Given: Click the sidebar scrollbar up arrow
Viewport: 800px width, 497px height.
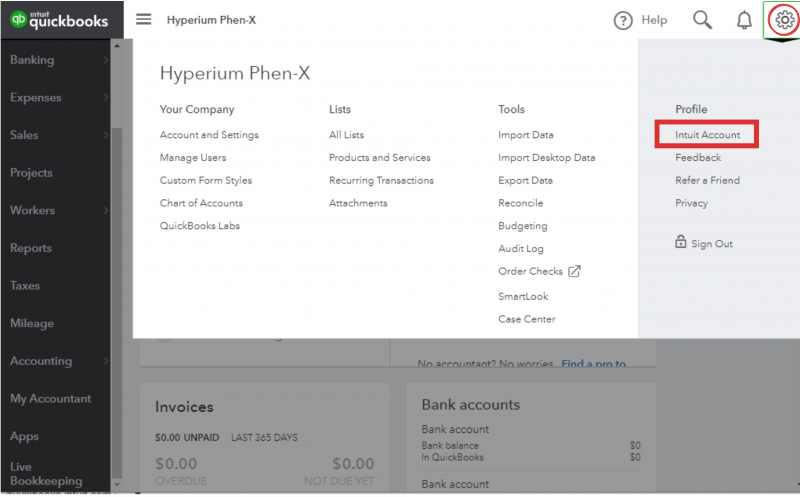Looking at the screenshot, I should click(x=117, y=46).
